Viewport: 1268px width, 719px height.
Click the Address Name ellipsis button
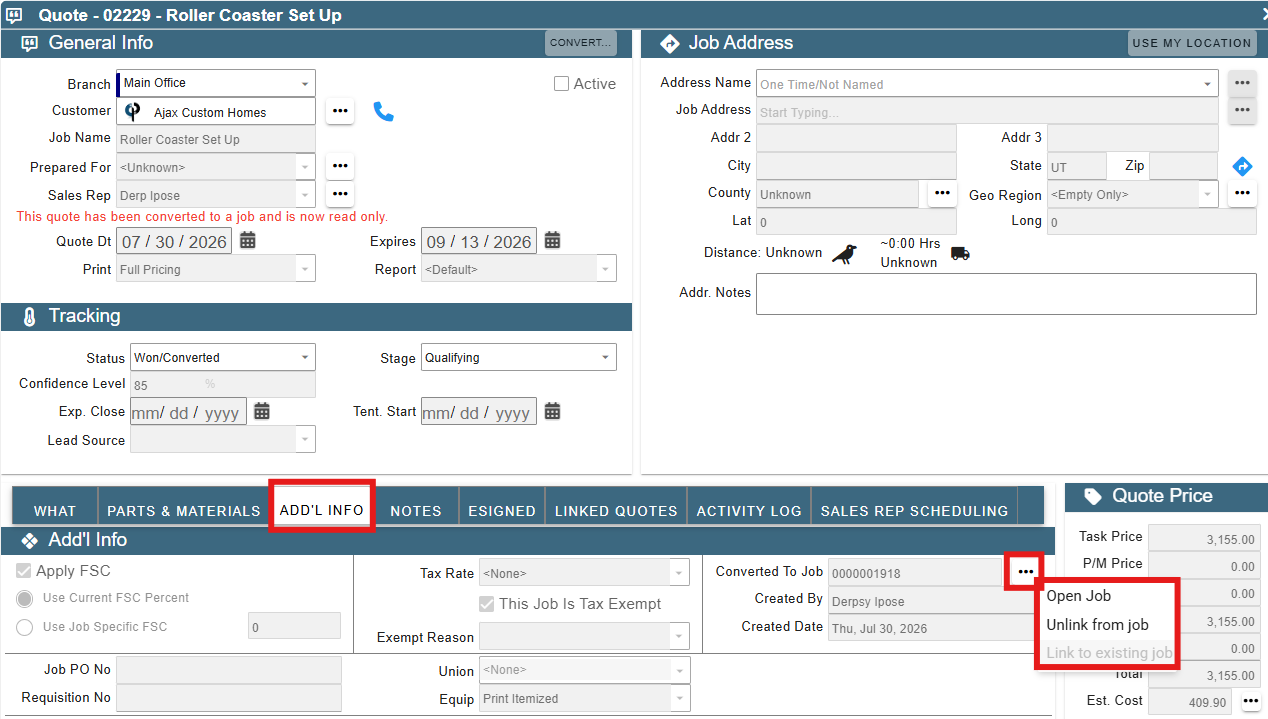click(1242, 83)
